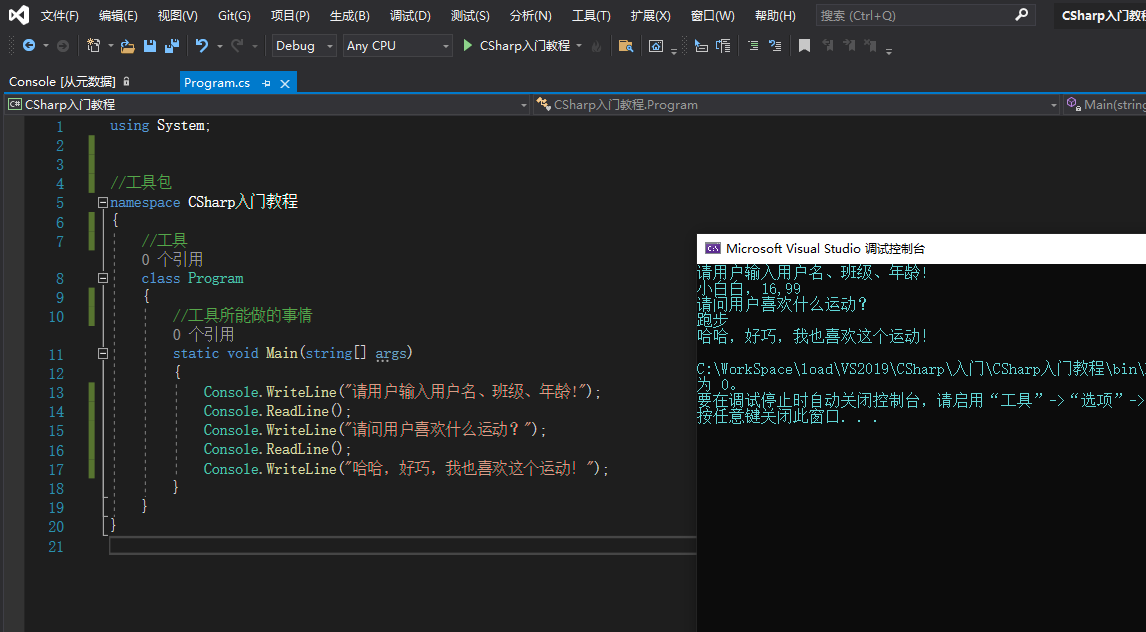Open the 调试(D) menu
The height and width of the screenshot is (632, 1146).
410,15
